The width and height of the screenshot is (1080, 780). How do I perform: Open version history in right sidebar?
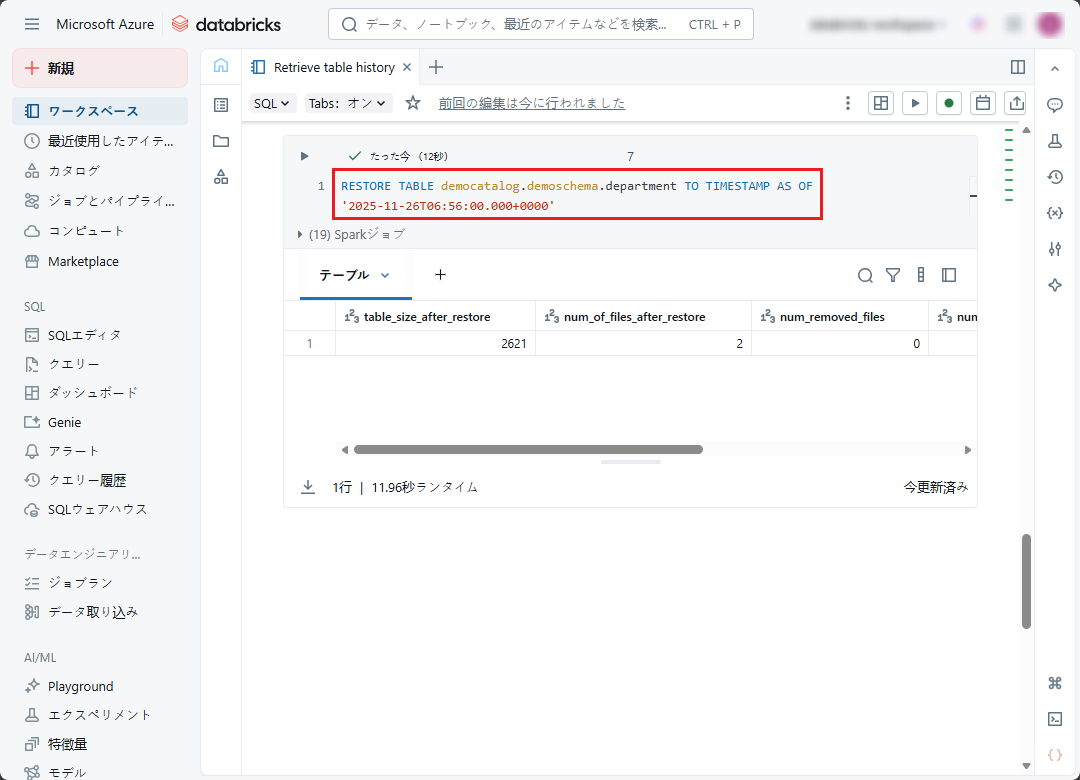(1054, 177)
